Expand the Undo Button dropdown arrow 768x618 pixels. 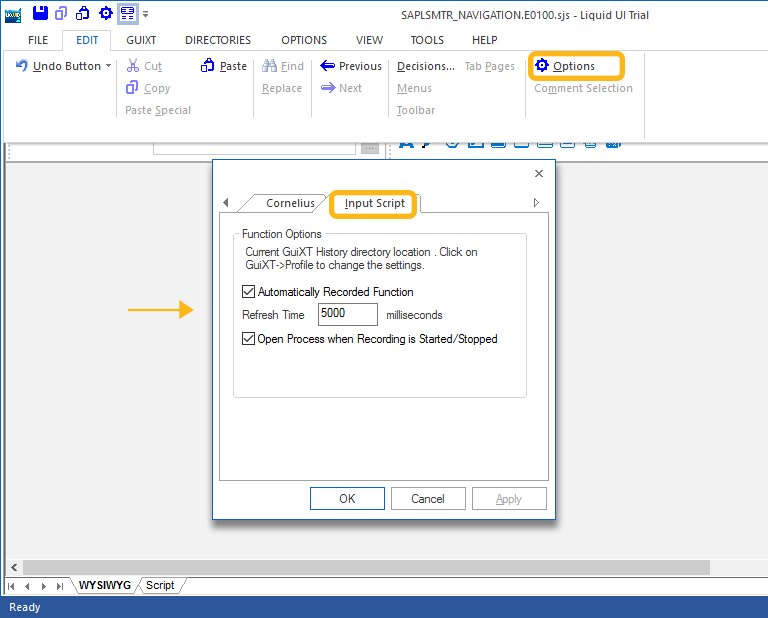[108, 66]
